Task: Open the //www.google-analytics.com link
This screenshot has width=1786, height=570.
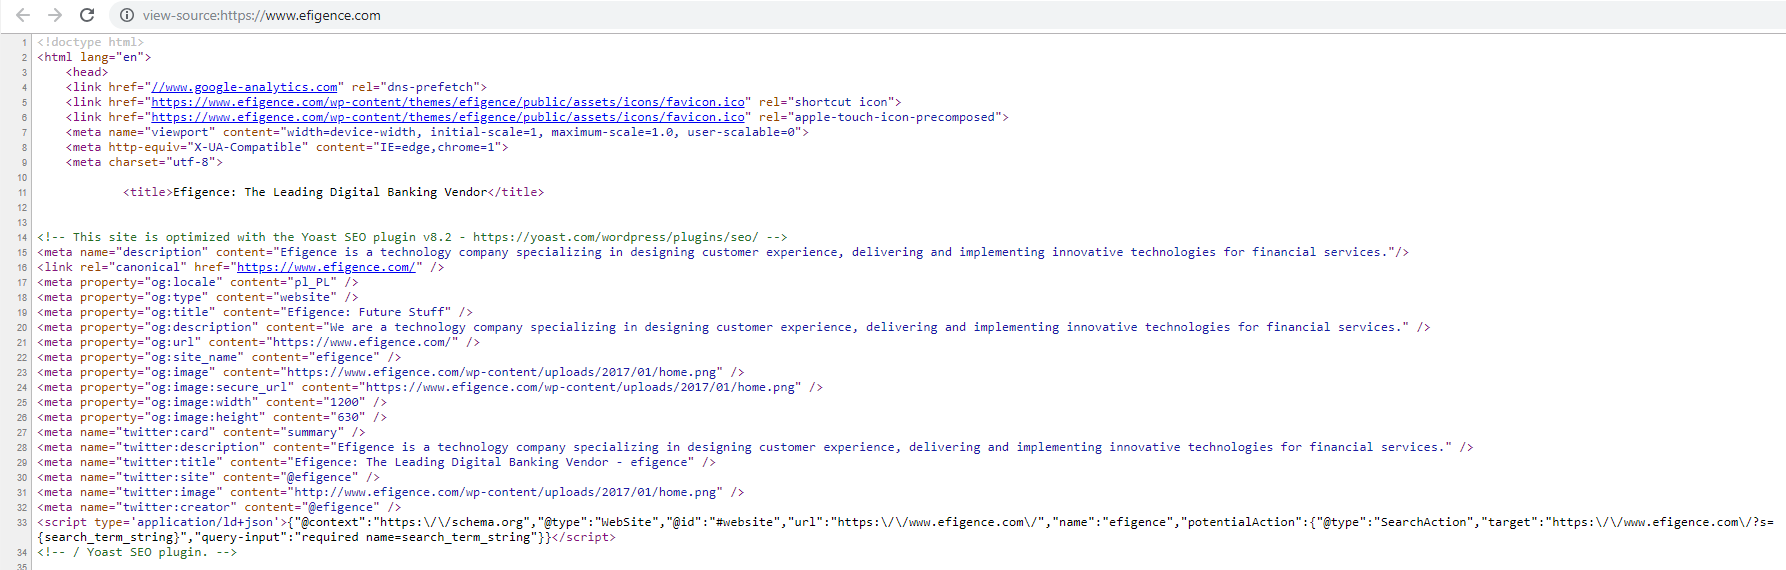Action: [x=244, y=87]
